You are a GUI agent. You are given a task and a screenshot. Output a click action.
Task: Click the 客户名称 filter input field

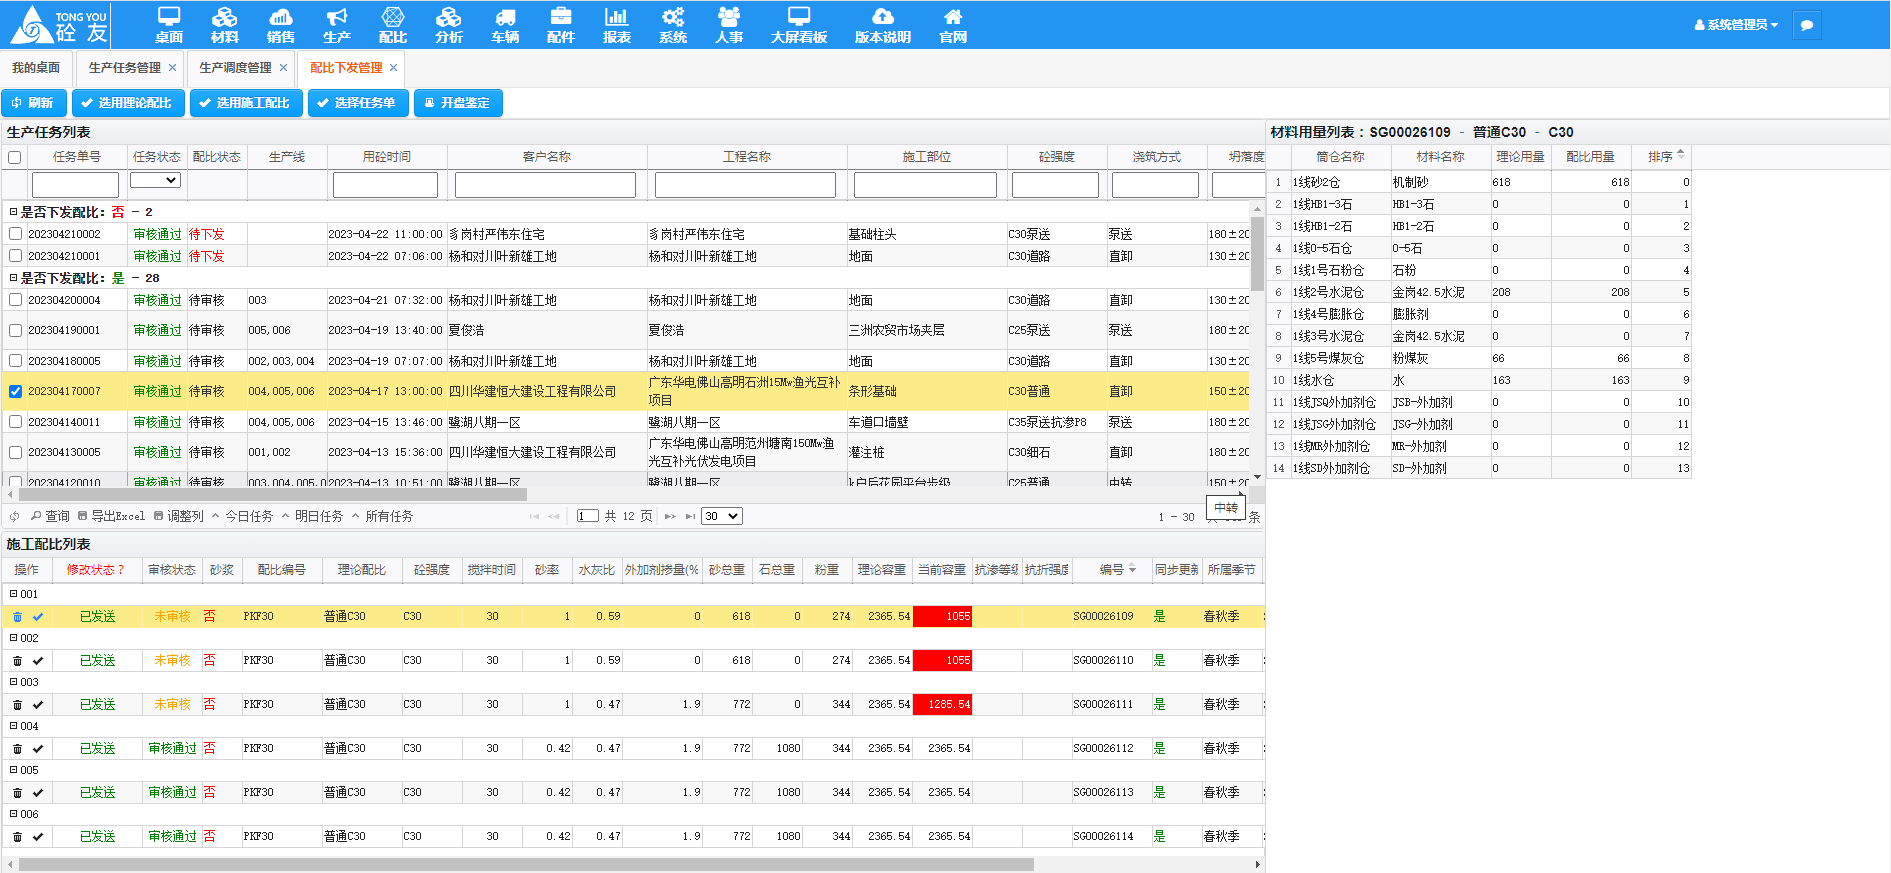pyautogui.click(x=545, y=185)
